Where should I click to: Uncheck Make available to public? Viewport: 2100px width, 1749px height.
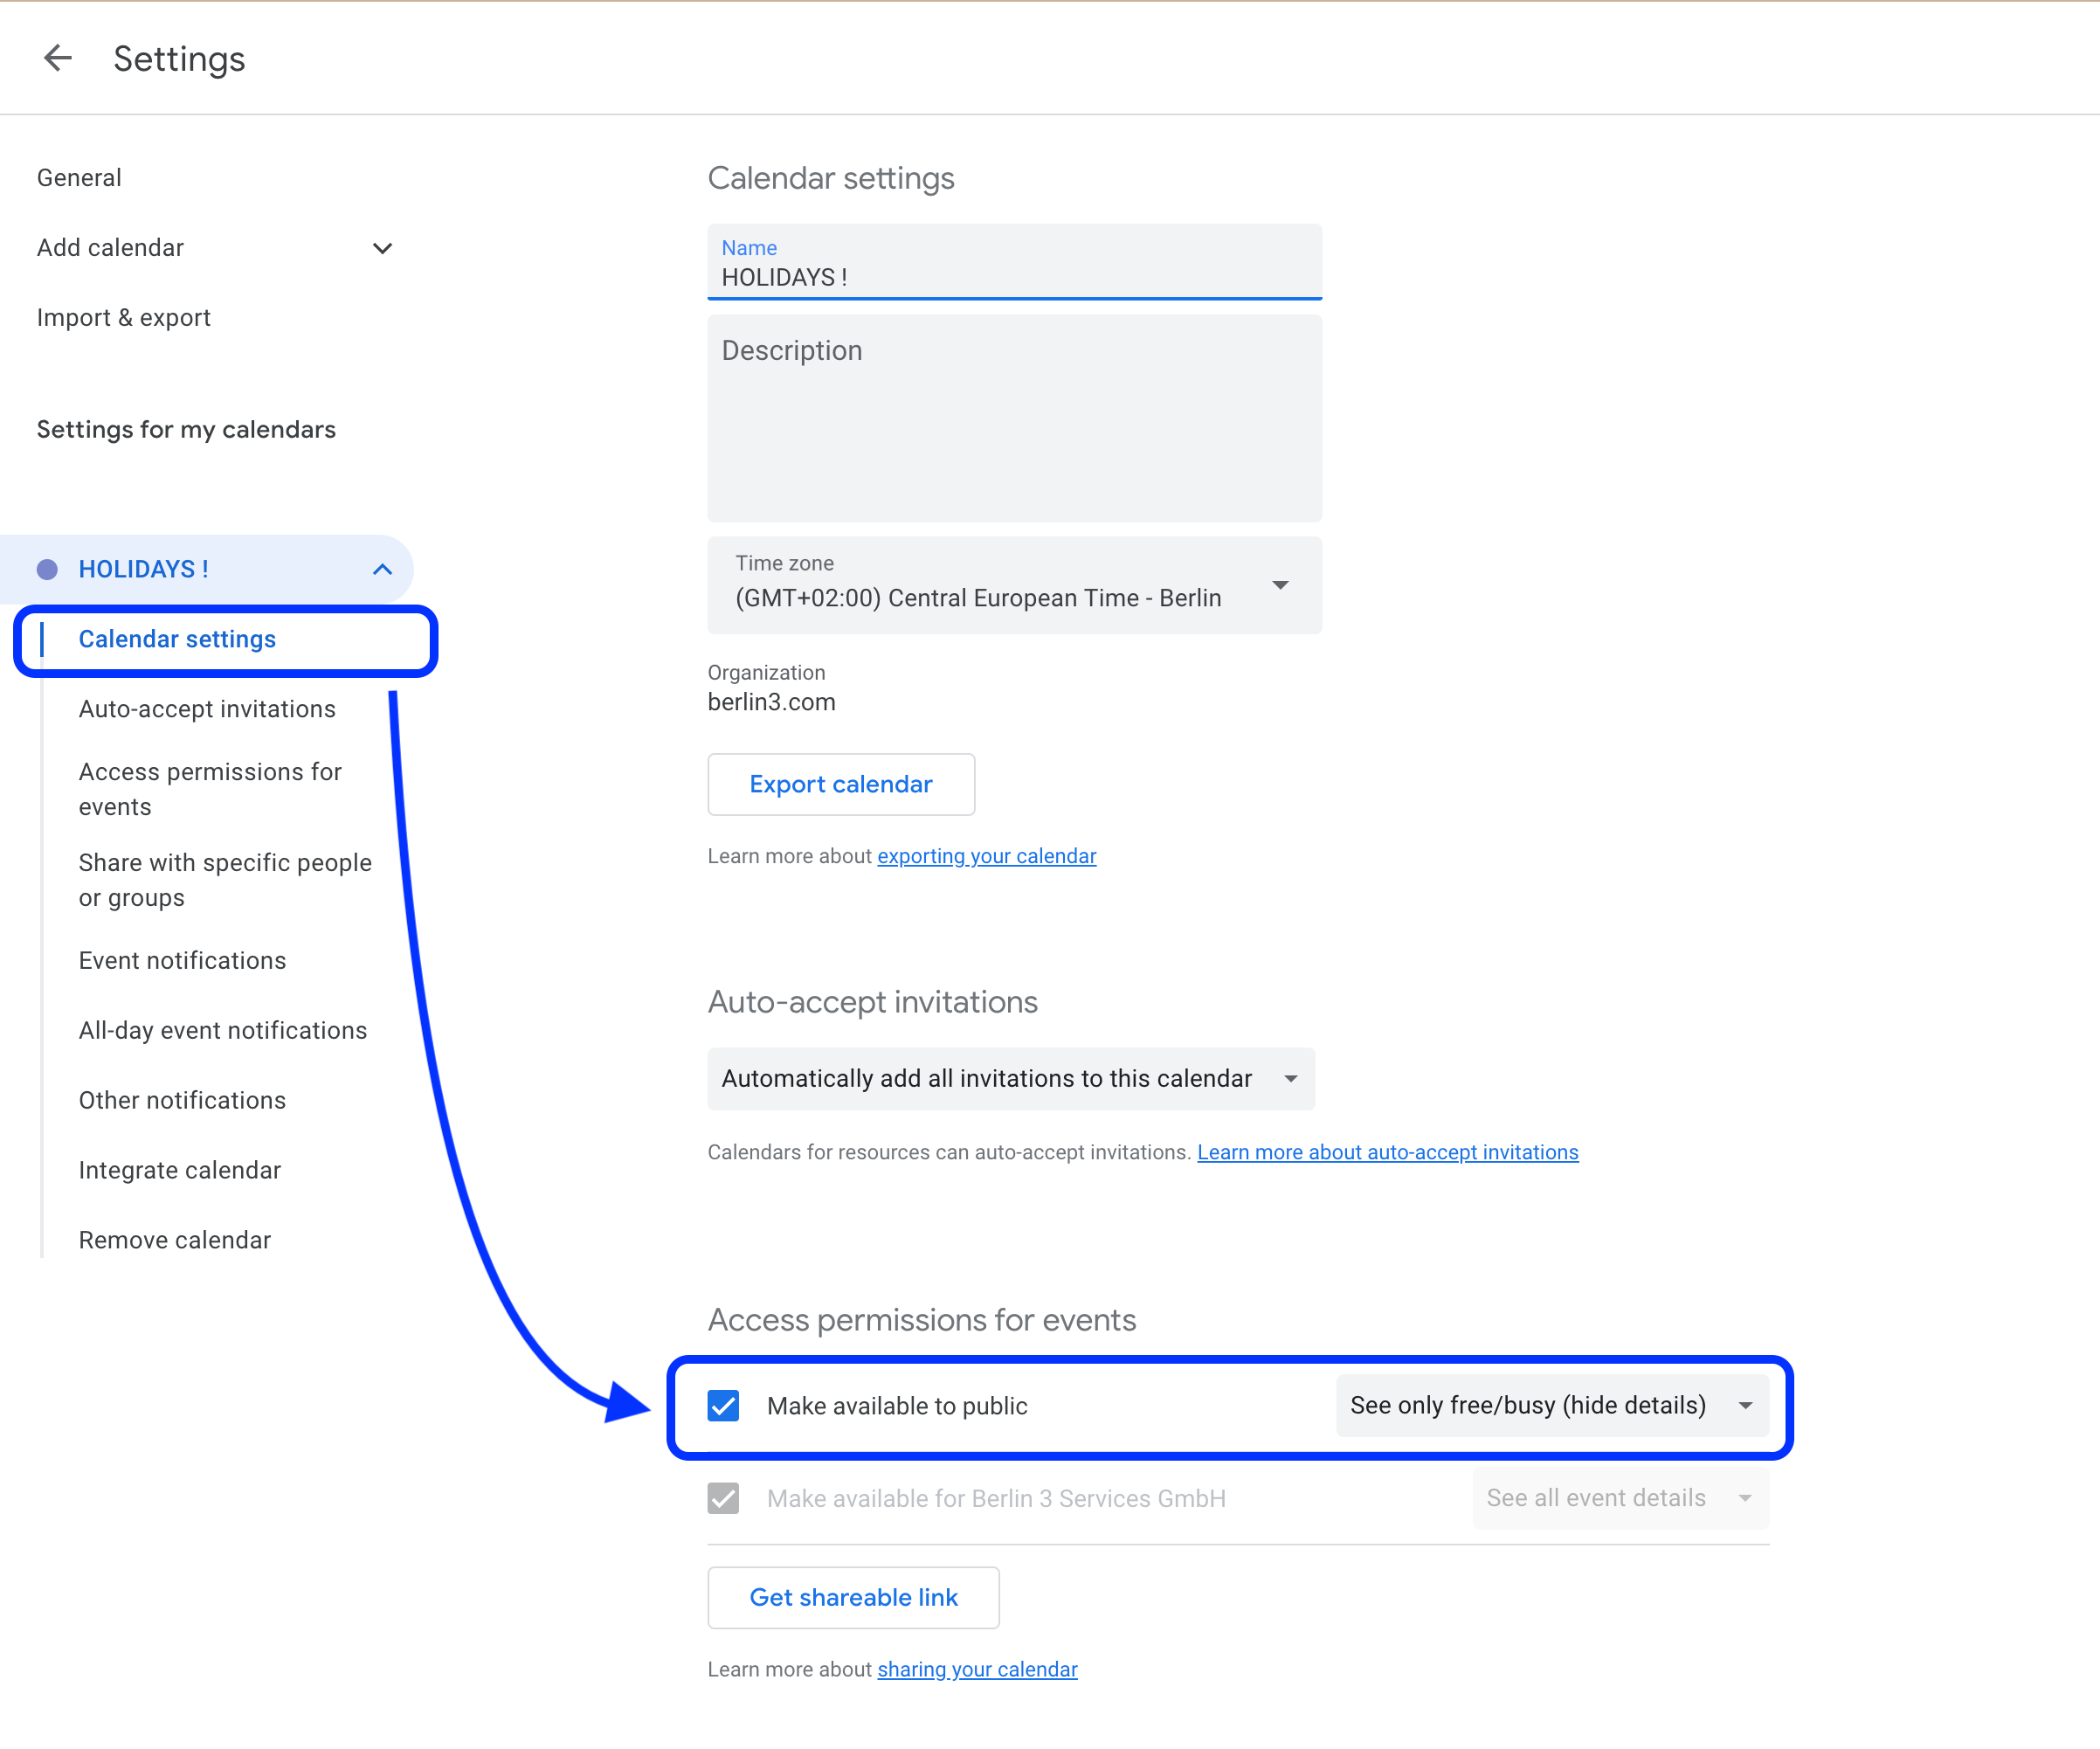click(x=723, y=1405)
